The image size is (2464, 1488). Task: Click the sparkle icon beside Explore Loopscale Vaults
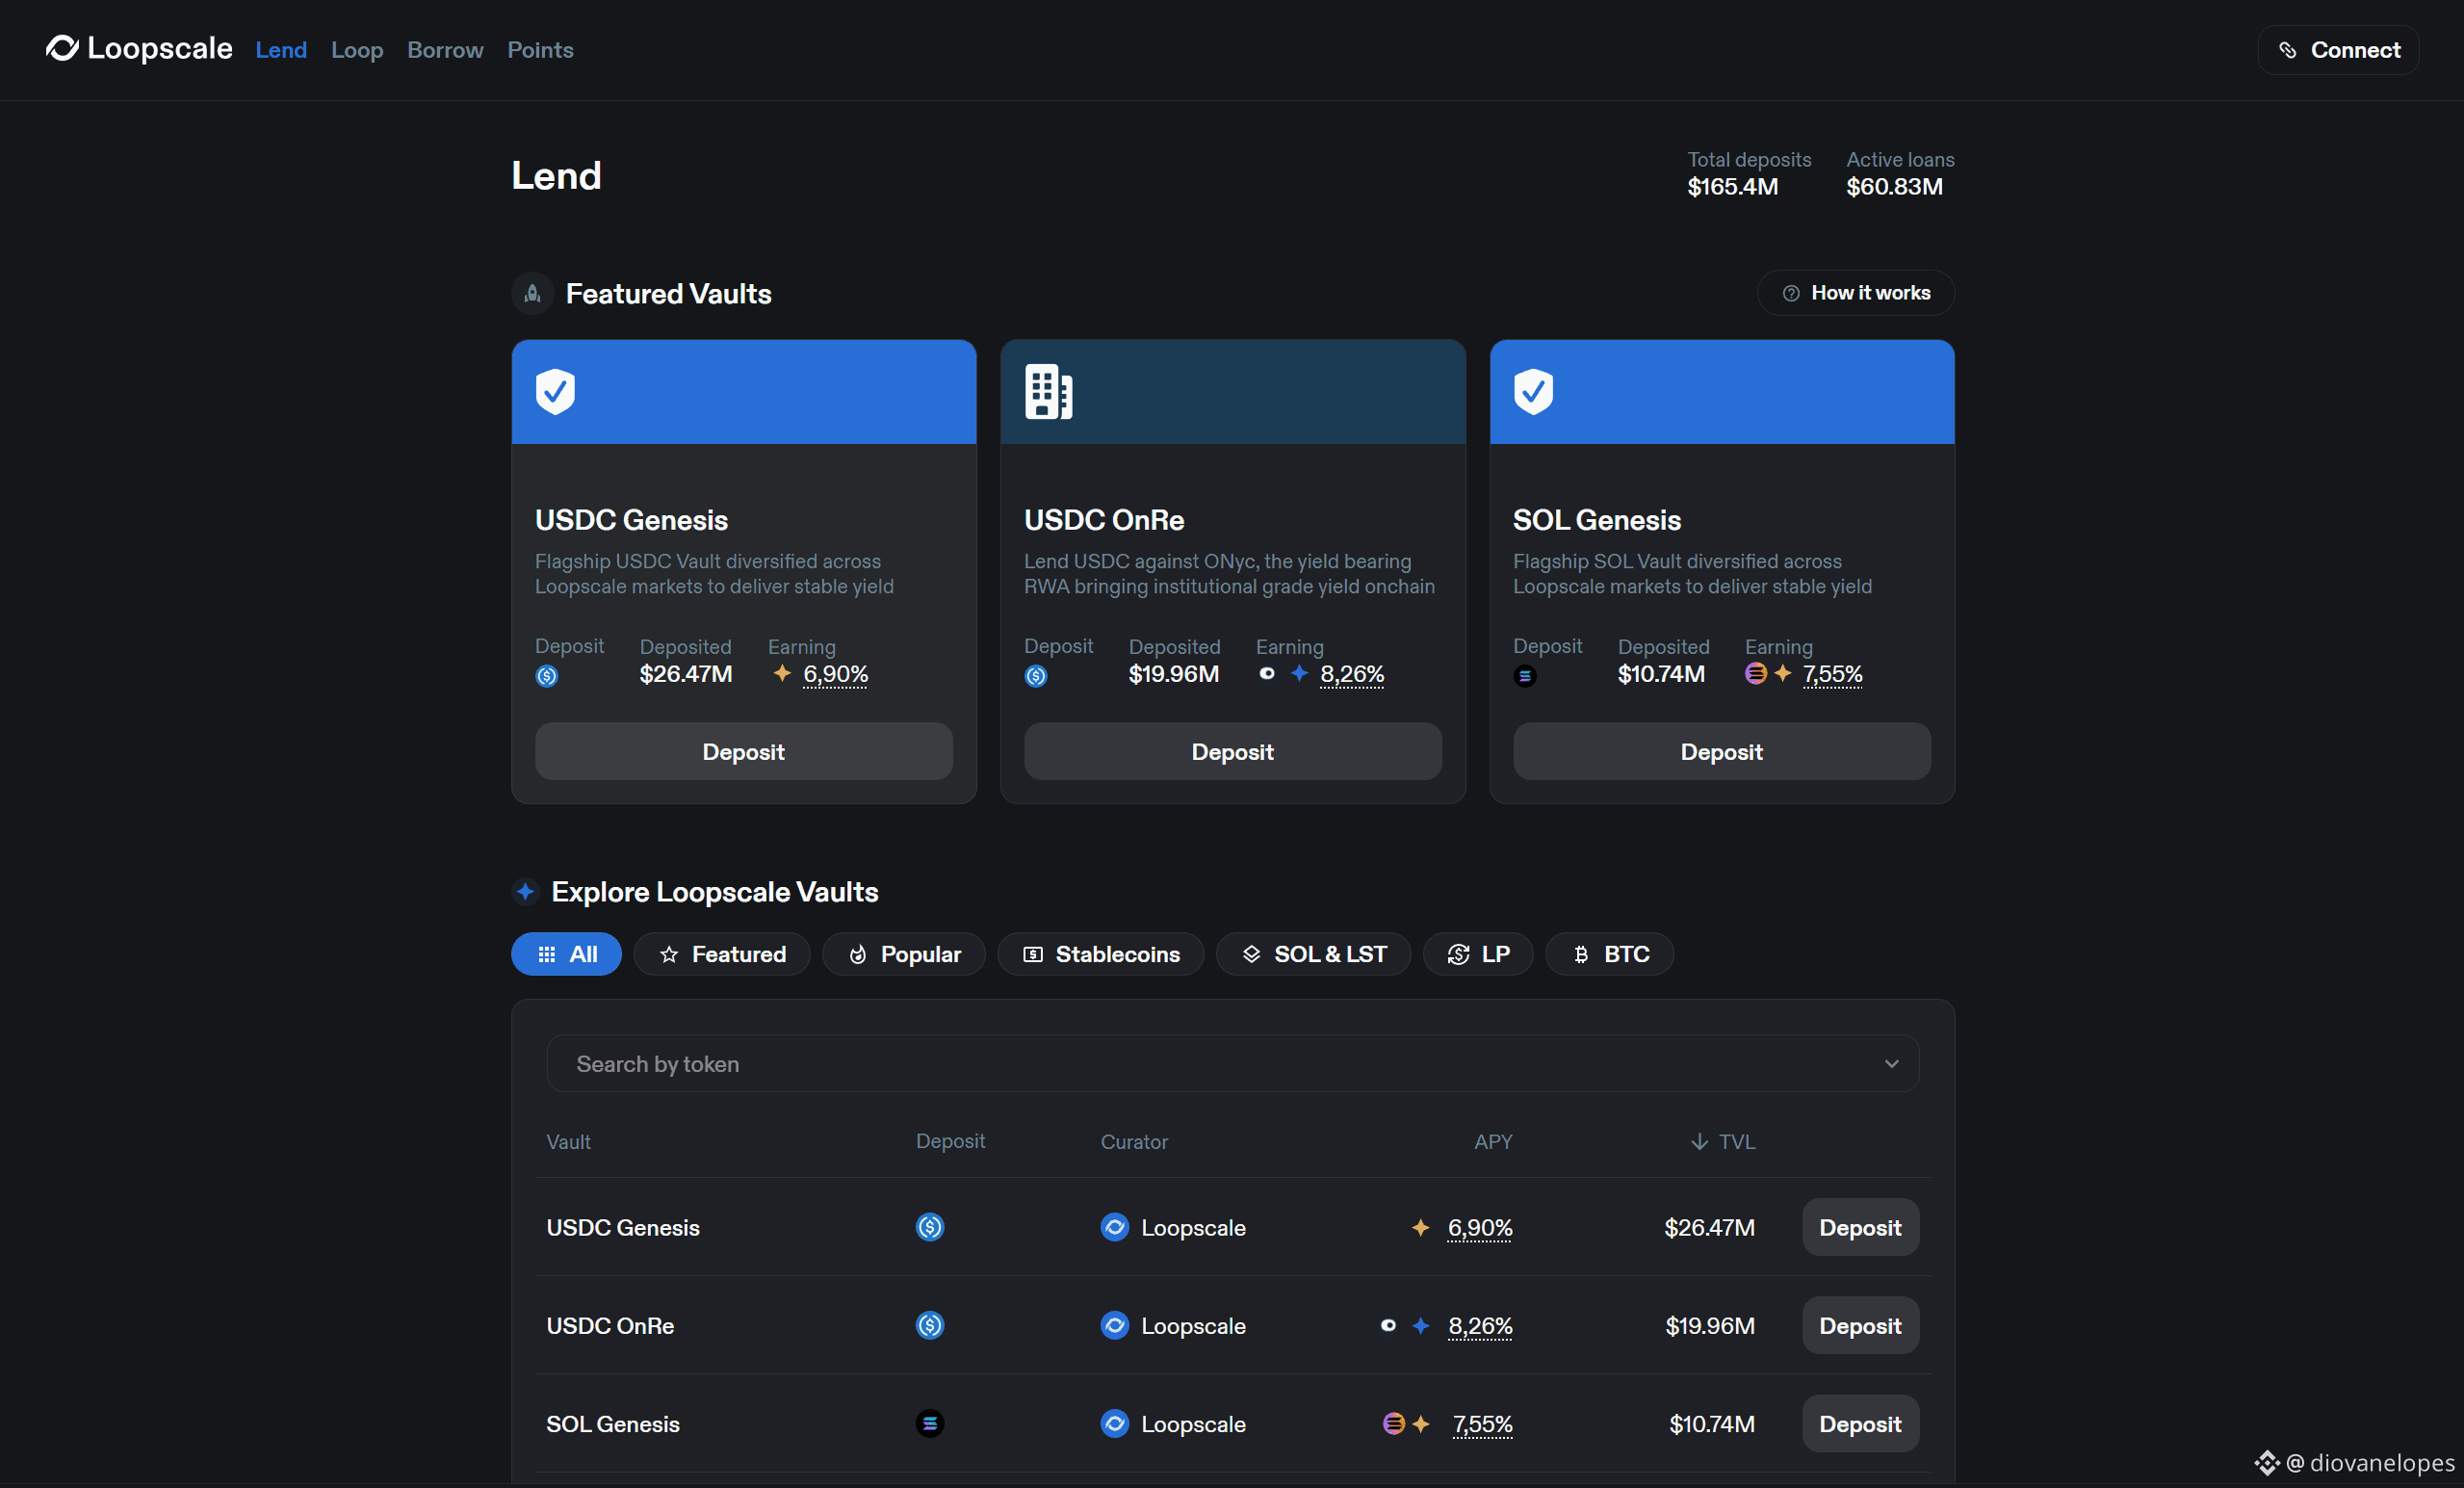pos(525,891)
